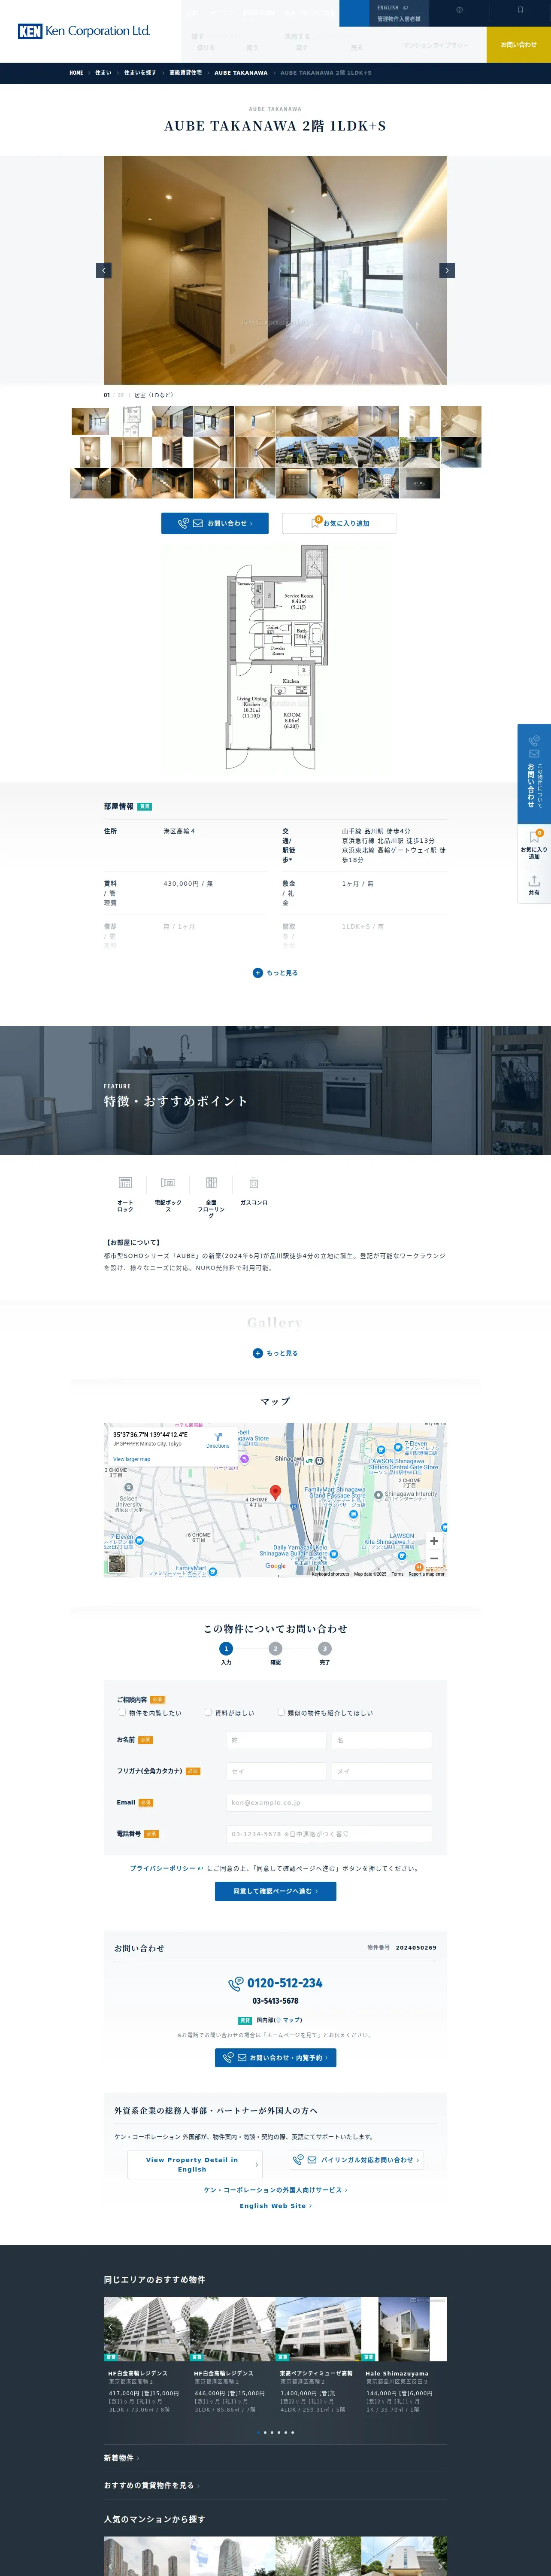The height and width of the screenshot is (2576, 551).
Task: Click form step 1 入力 indicator
Action: coord(226,1649)
